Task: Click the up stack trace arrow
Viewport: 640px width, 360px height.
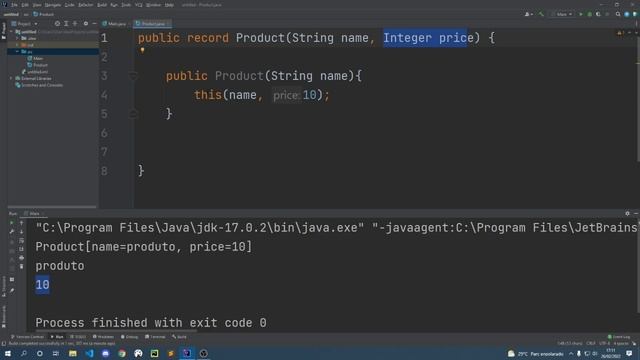Action: click(x=21, y=223)
